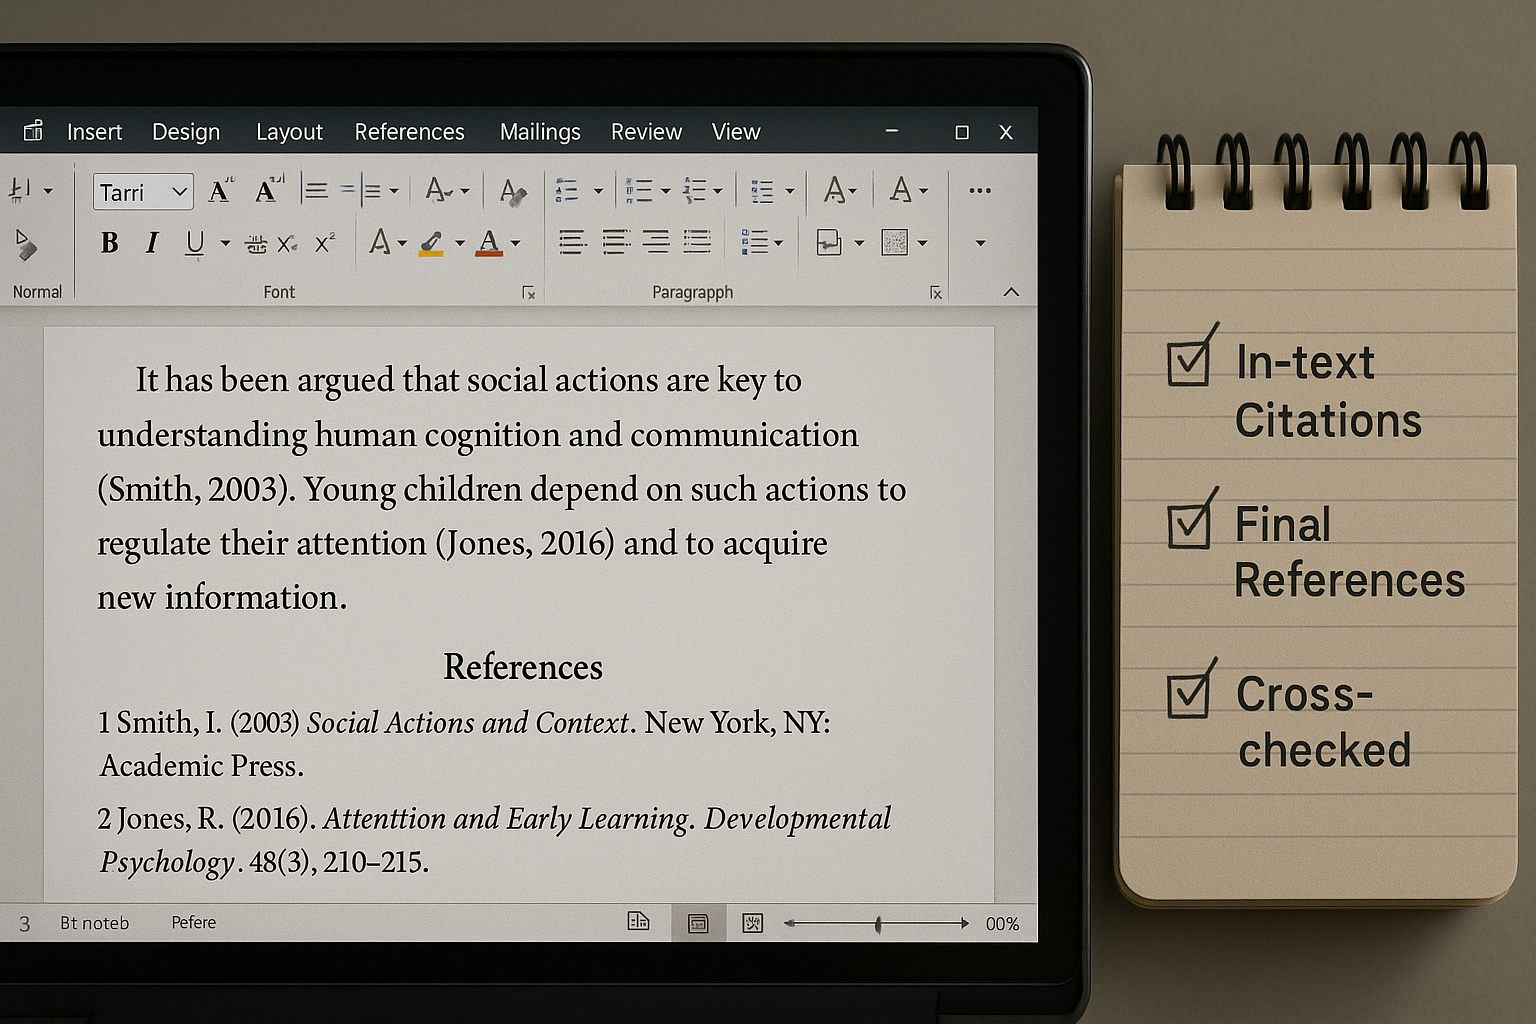
Task: Click the Clear Formatting eraser icon
Action: point(513,191)
